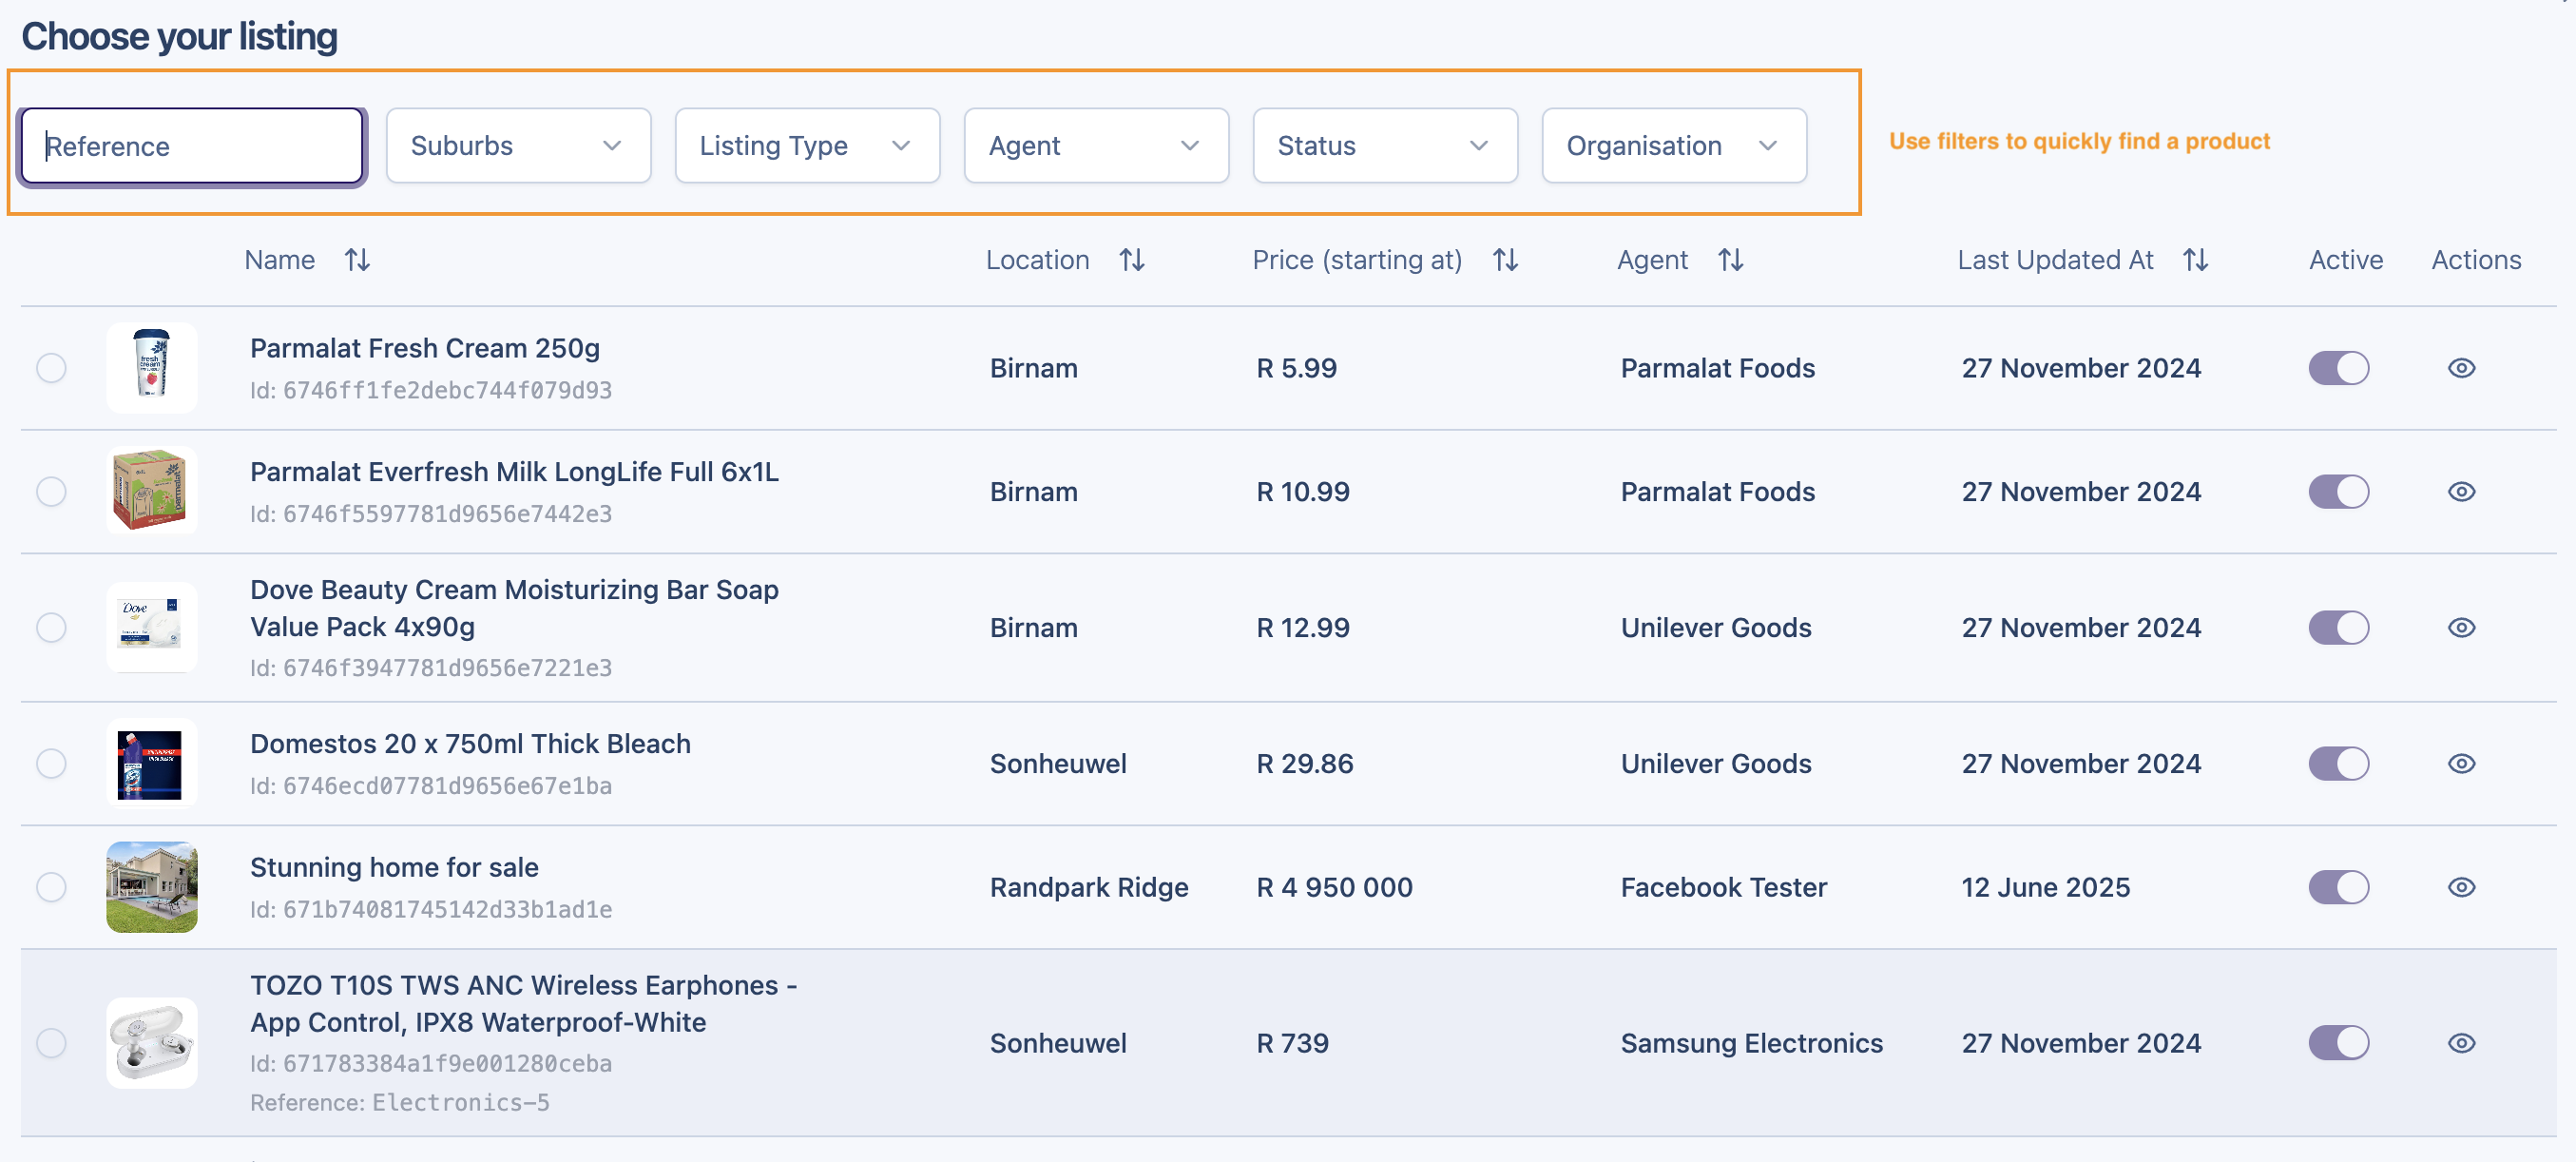Open the Organisation filter dropdown
Screen dimensions: 2576x1162
[1673, 146]
